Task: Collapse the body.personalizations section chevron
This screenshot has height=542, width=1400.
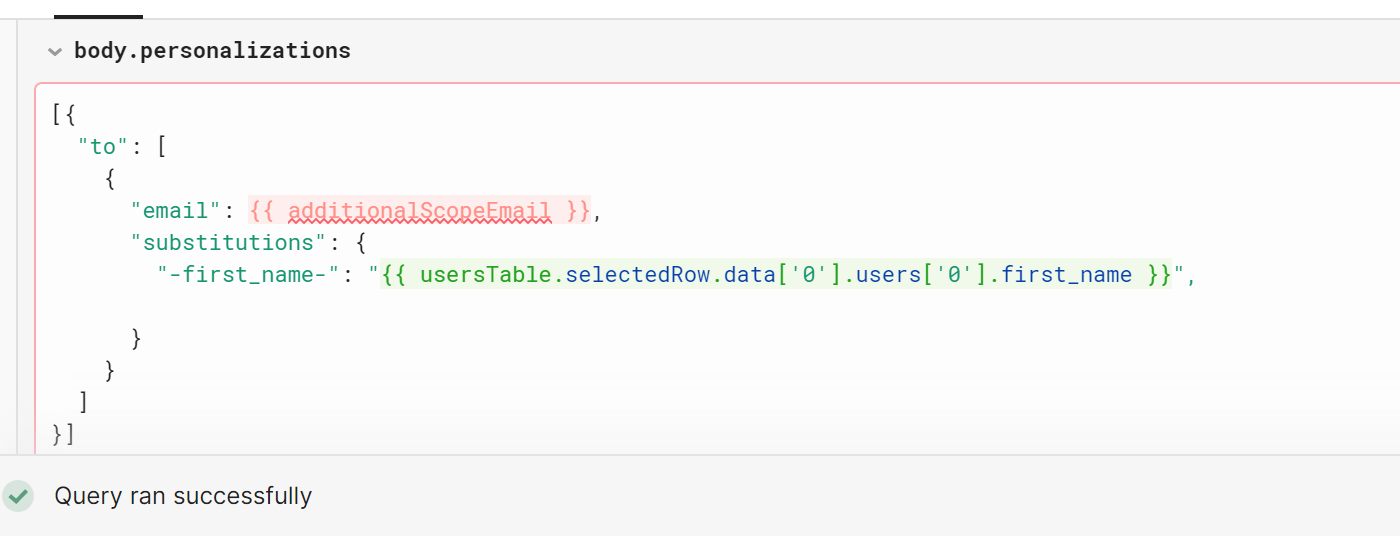Action: tap(55, 51)
